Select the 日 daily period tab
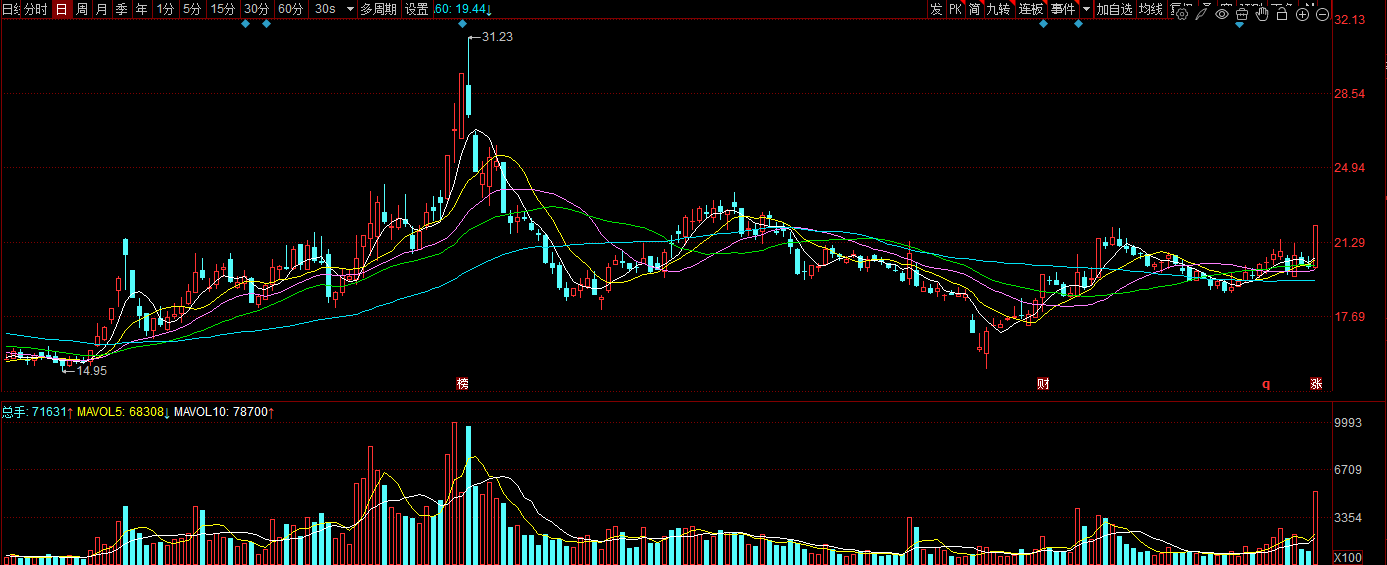1387x565 pixels. [61, 9]
